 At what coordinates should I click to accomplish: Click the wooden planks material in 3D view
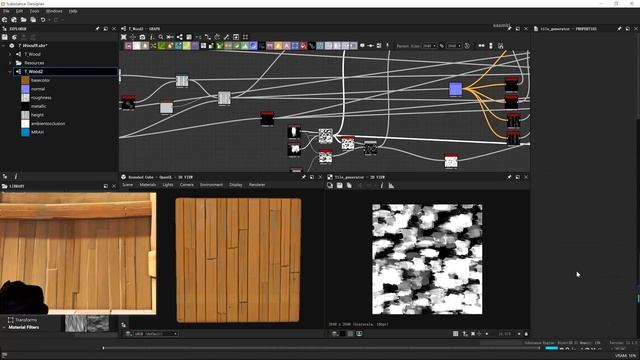coord(238,260)
